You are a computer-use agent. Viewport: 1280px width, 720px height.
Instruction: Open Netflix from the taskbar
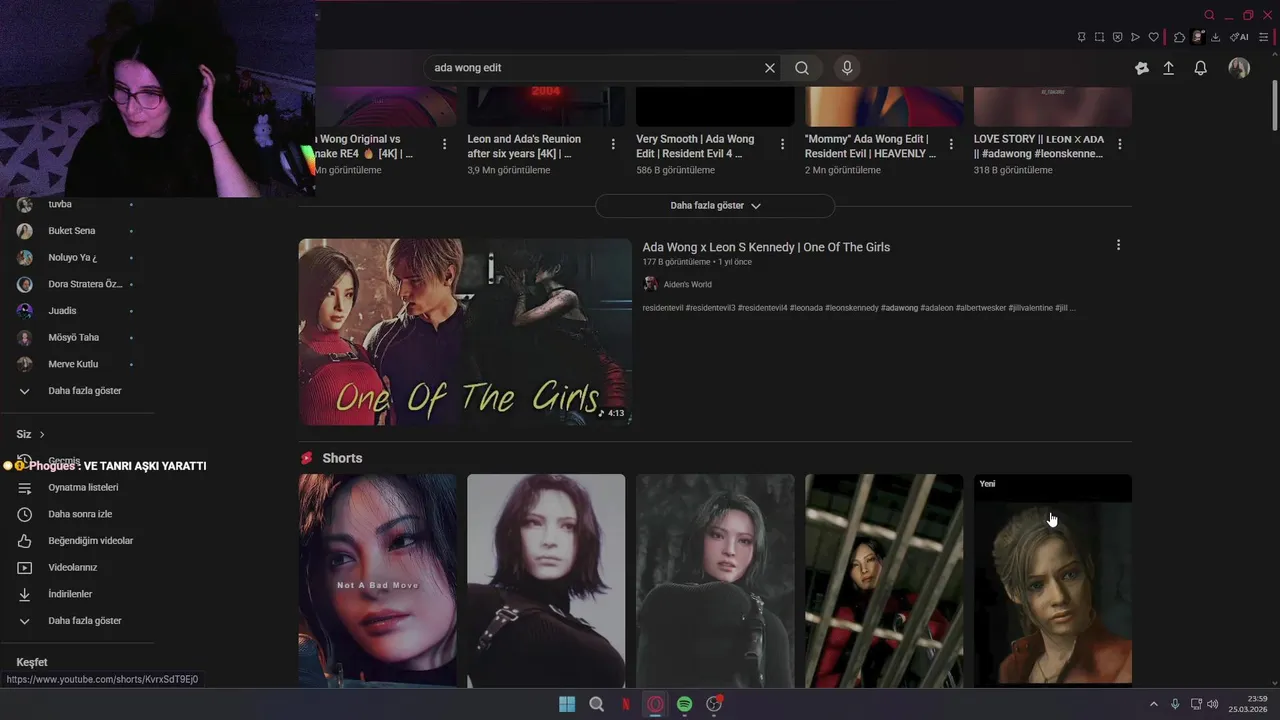point(626,704)
